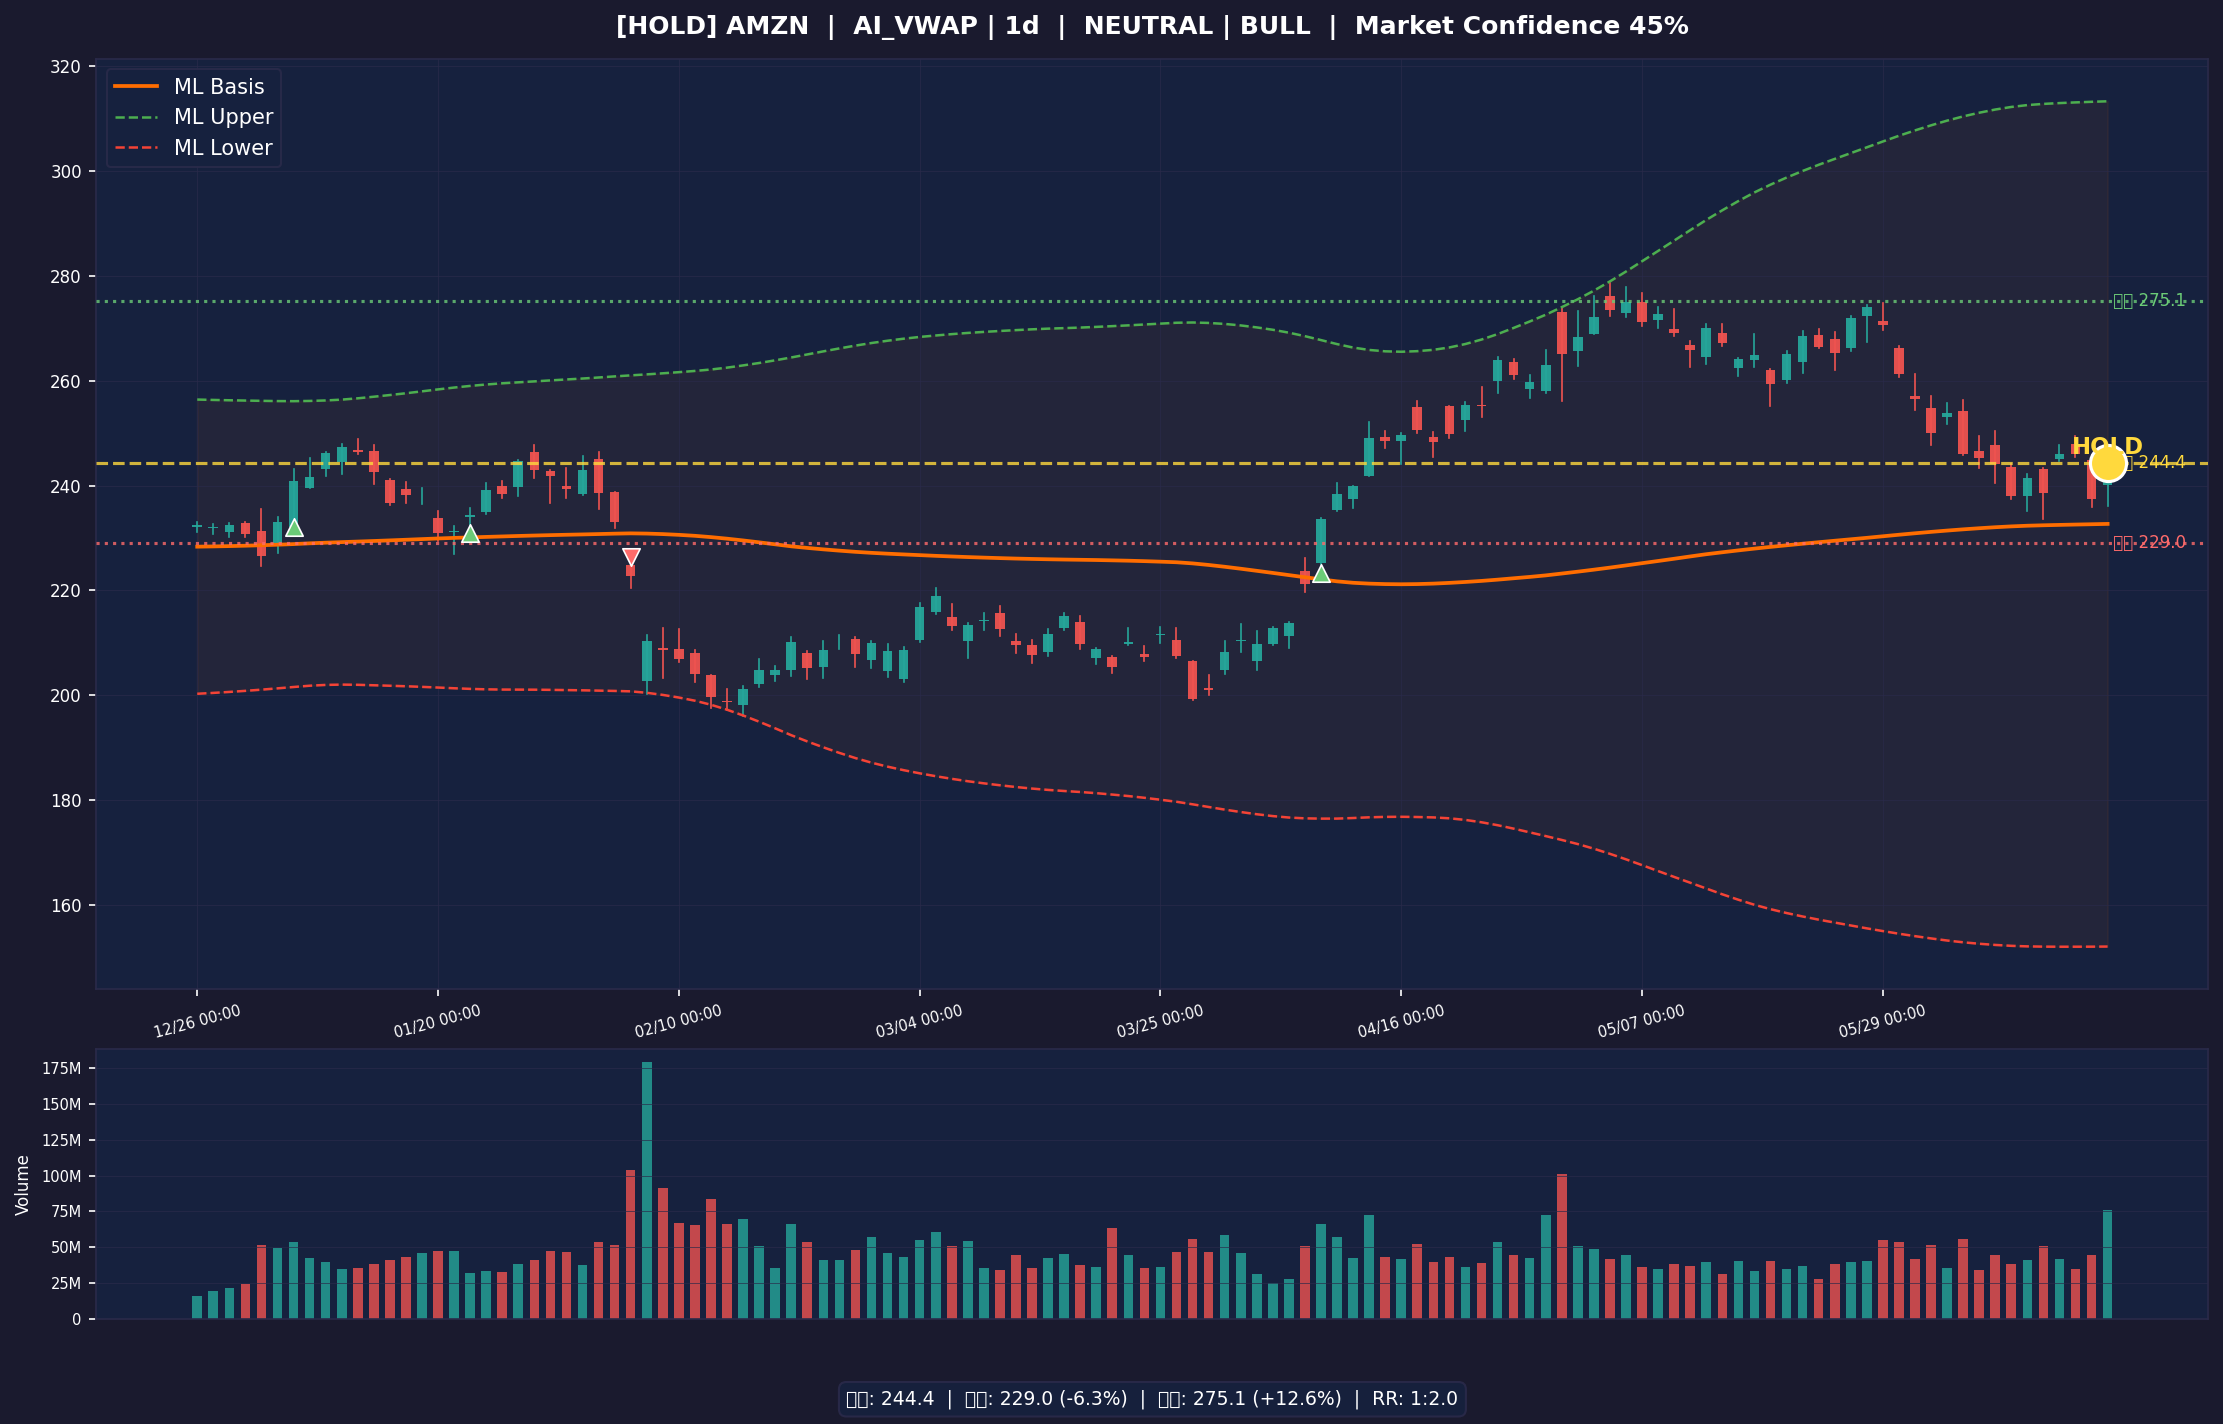The image size is (2223, 1424).
Task: Click the 200 price axis label
Action: [65, 696]
